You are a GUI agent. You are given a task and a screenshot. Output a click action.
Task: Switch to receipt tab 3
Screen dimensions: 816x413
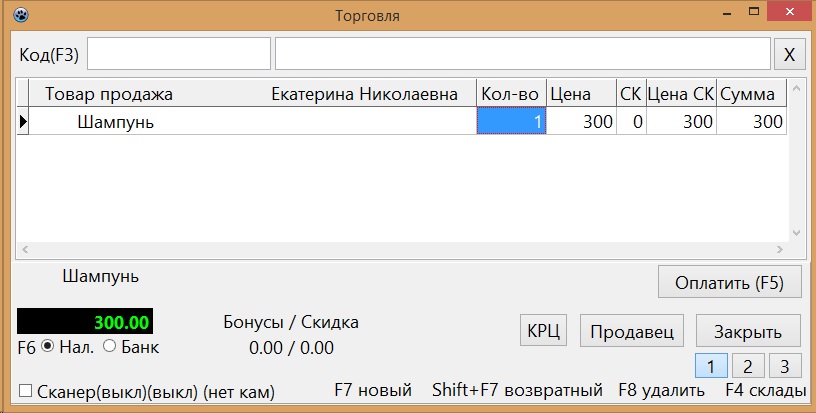[785, 366]
